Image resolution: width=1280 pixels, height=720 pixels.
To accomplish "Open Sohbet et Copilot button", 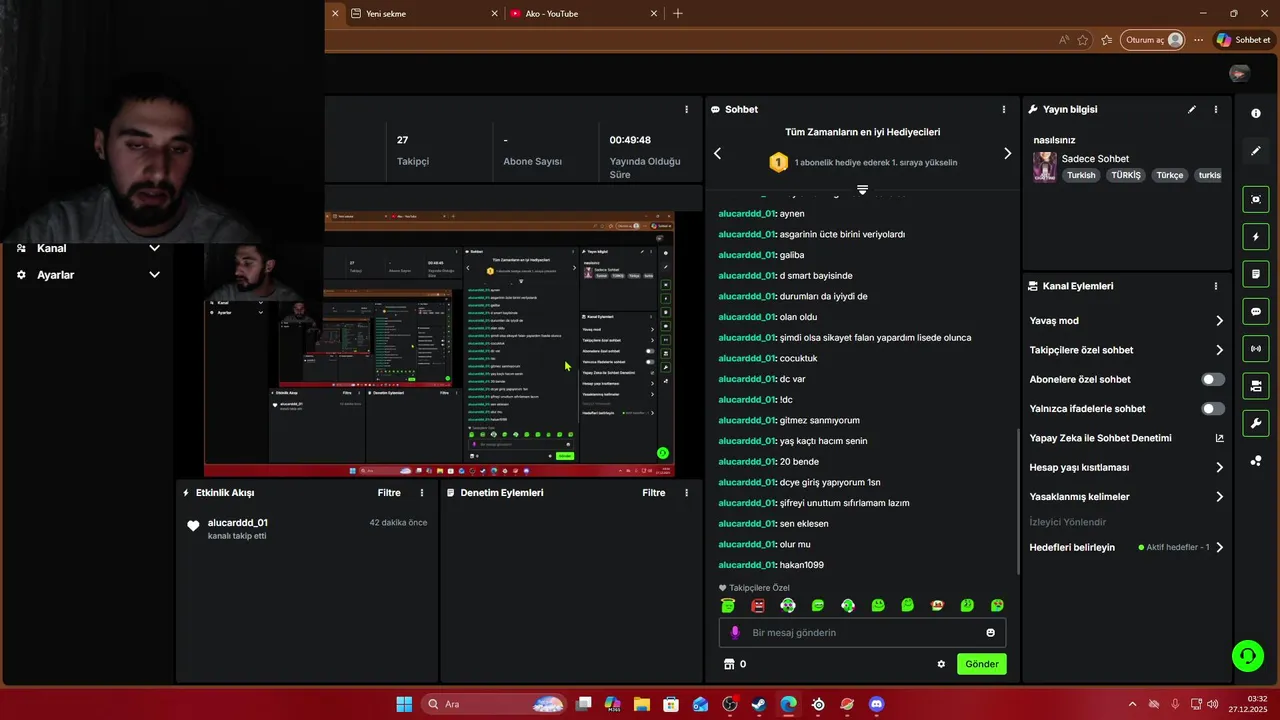I will (x=1243, y=40).
